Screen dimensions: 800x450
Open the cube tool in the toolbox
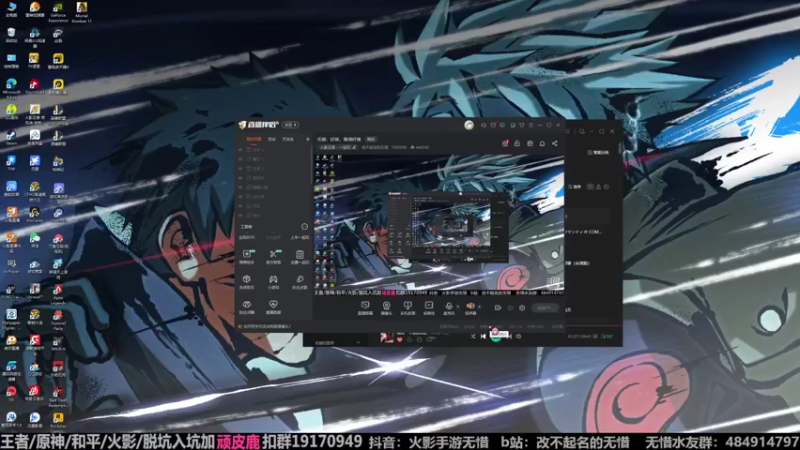click(x=246, y=279)
